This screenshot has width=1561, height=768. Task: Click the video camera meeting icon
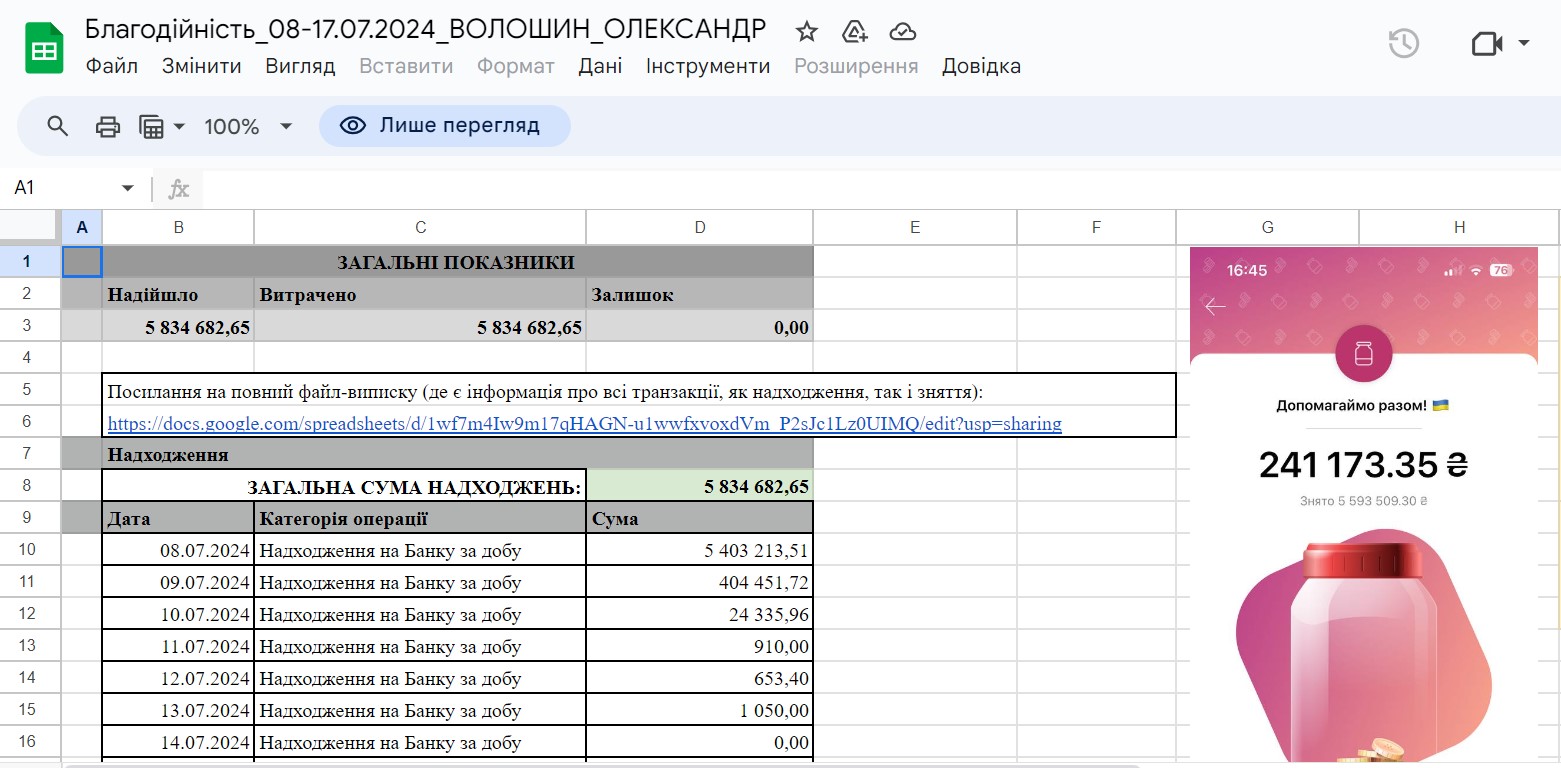click(1486, 44)
